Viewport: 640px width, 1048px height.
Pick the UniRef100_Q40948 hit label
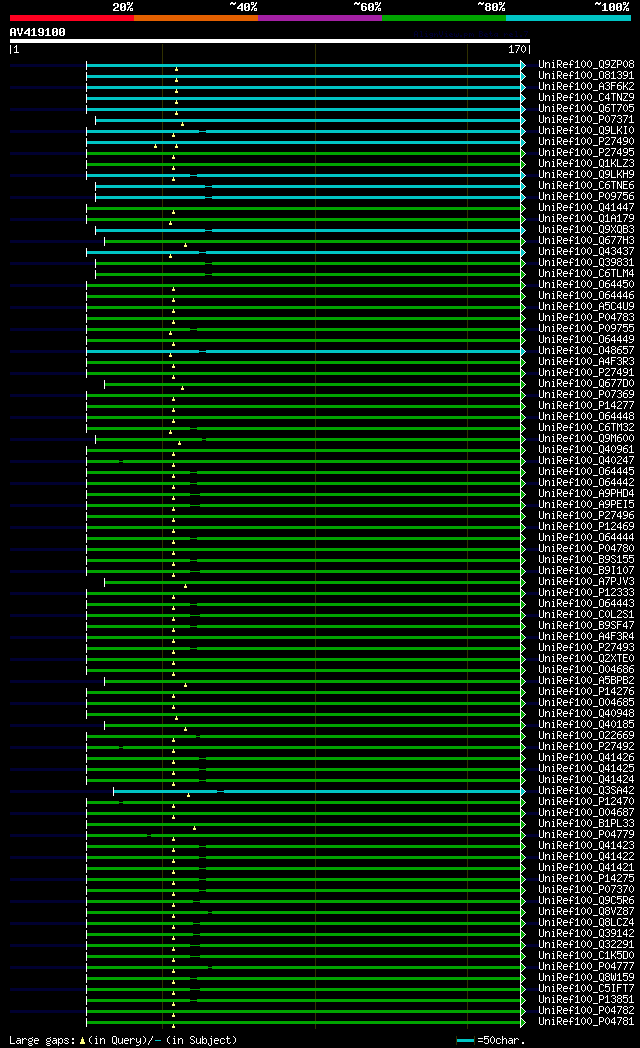(x=587, y=714)
